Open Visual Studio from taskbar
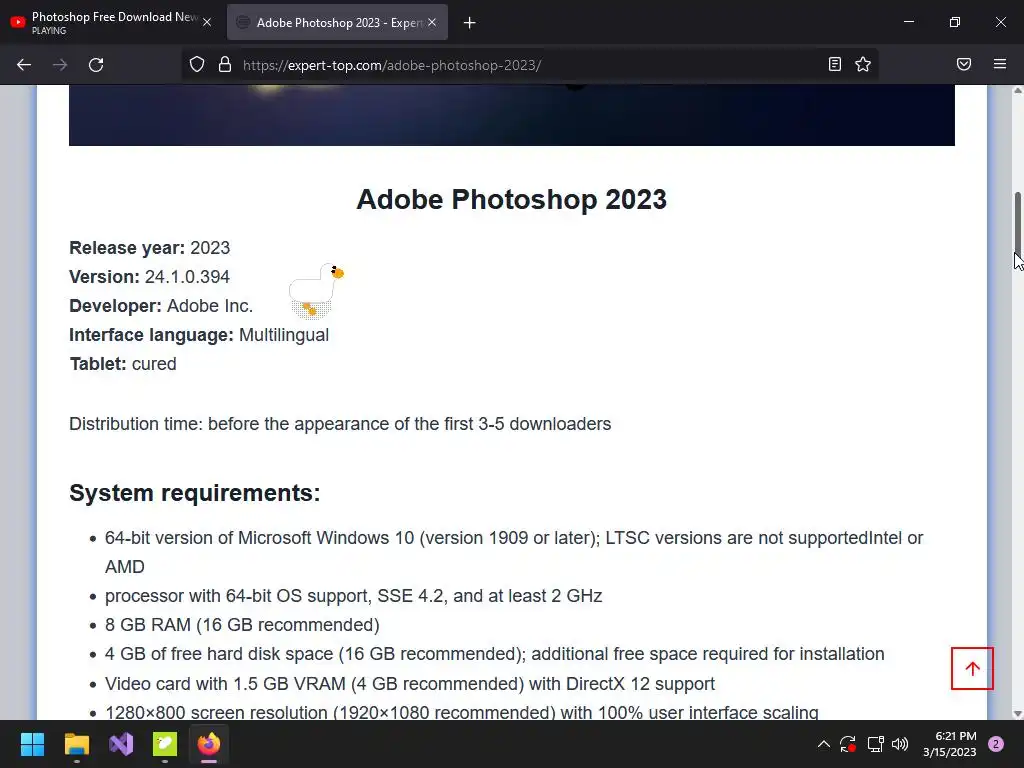 (x=121, y=744)
